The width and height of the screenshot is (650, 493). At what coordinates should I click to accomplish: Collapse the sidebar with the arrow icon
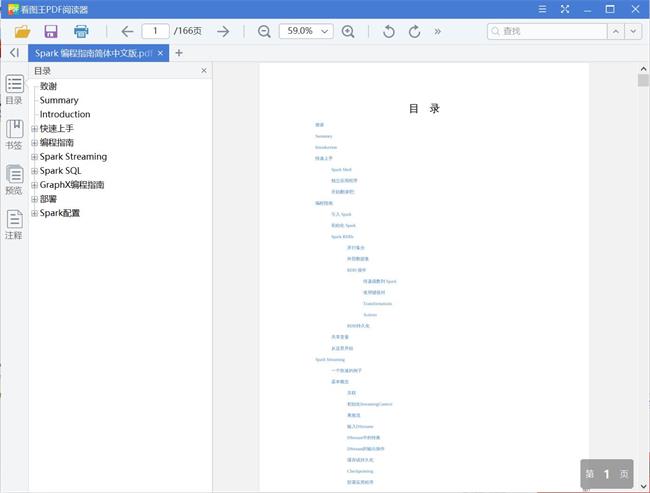[15, 53]
